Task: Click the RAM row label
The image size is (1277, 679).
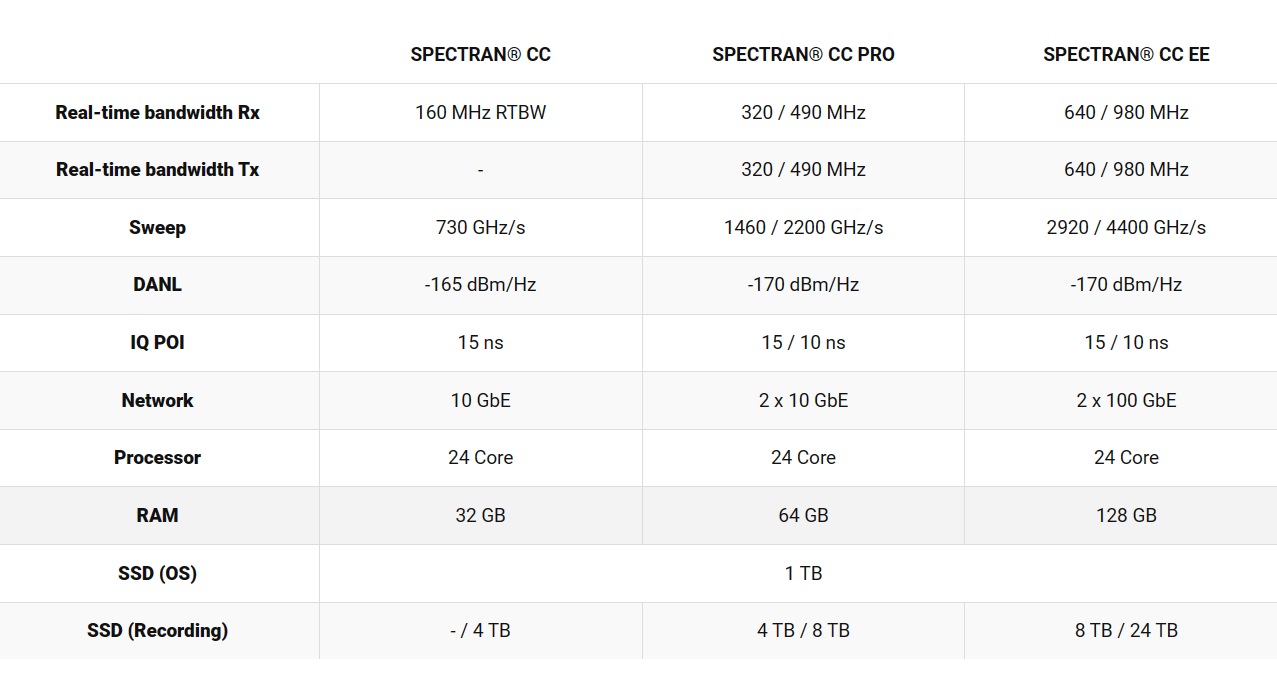Action: click(x=157, y=516)
